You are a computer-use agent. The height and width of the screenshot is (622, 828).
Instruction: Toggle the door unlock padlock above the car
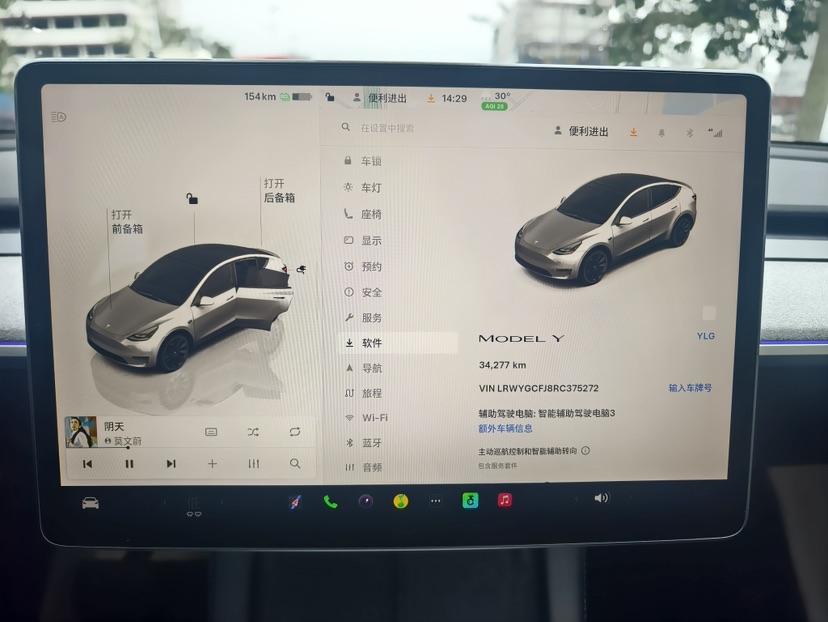tap(192, 199)
